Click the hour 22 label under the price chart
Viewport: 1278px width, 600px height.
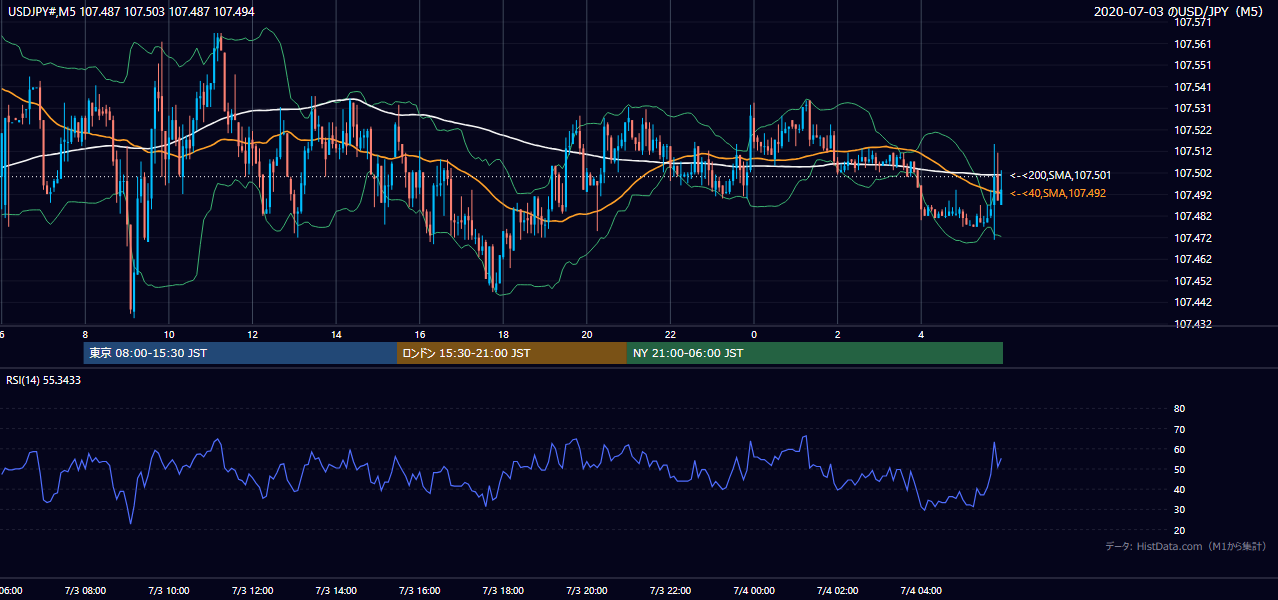[670, 334]
